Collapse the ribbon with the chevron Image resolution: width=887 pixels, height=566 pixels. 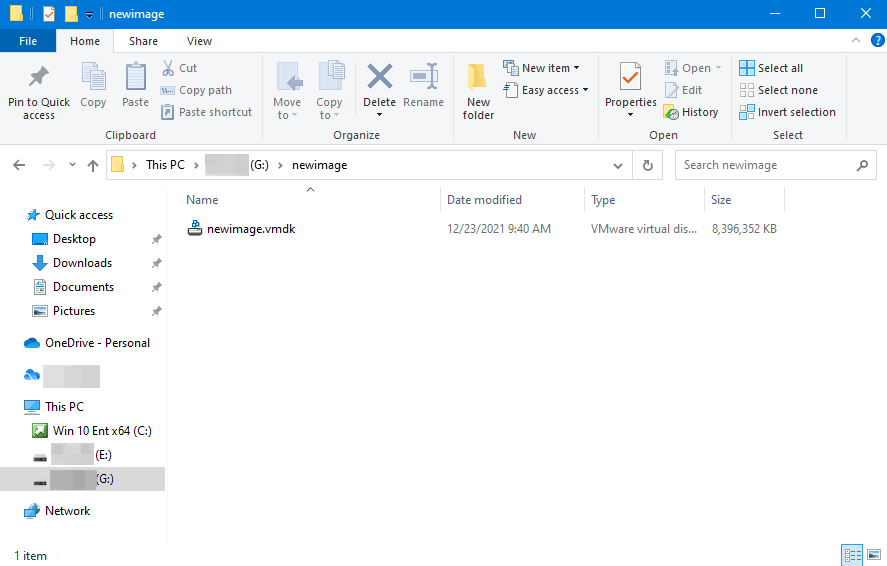point(856,40)
